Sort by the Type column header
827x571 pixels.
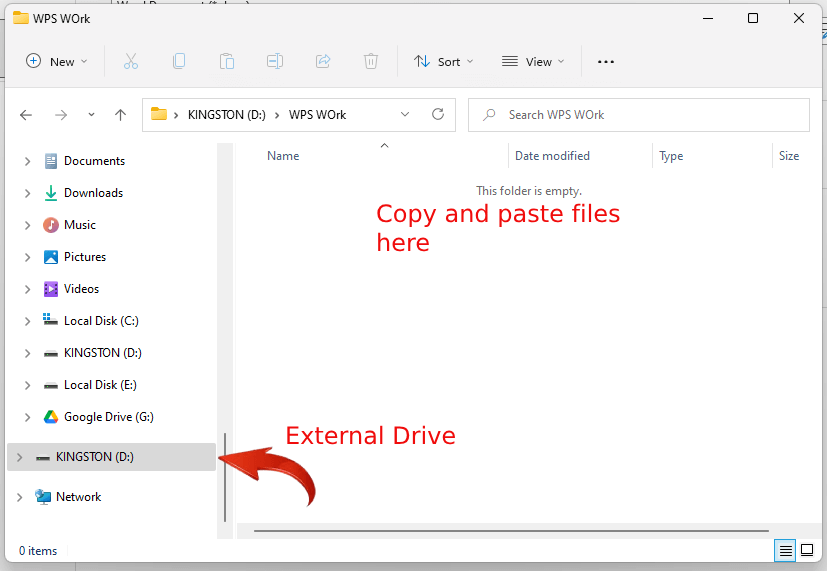[x=671, y=156]
